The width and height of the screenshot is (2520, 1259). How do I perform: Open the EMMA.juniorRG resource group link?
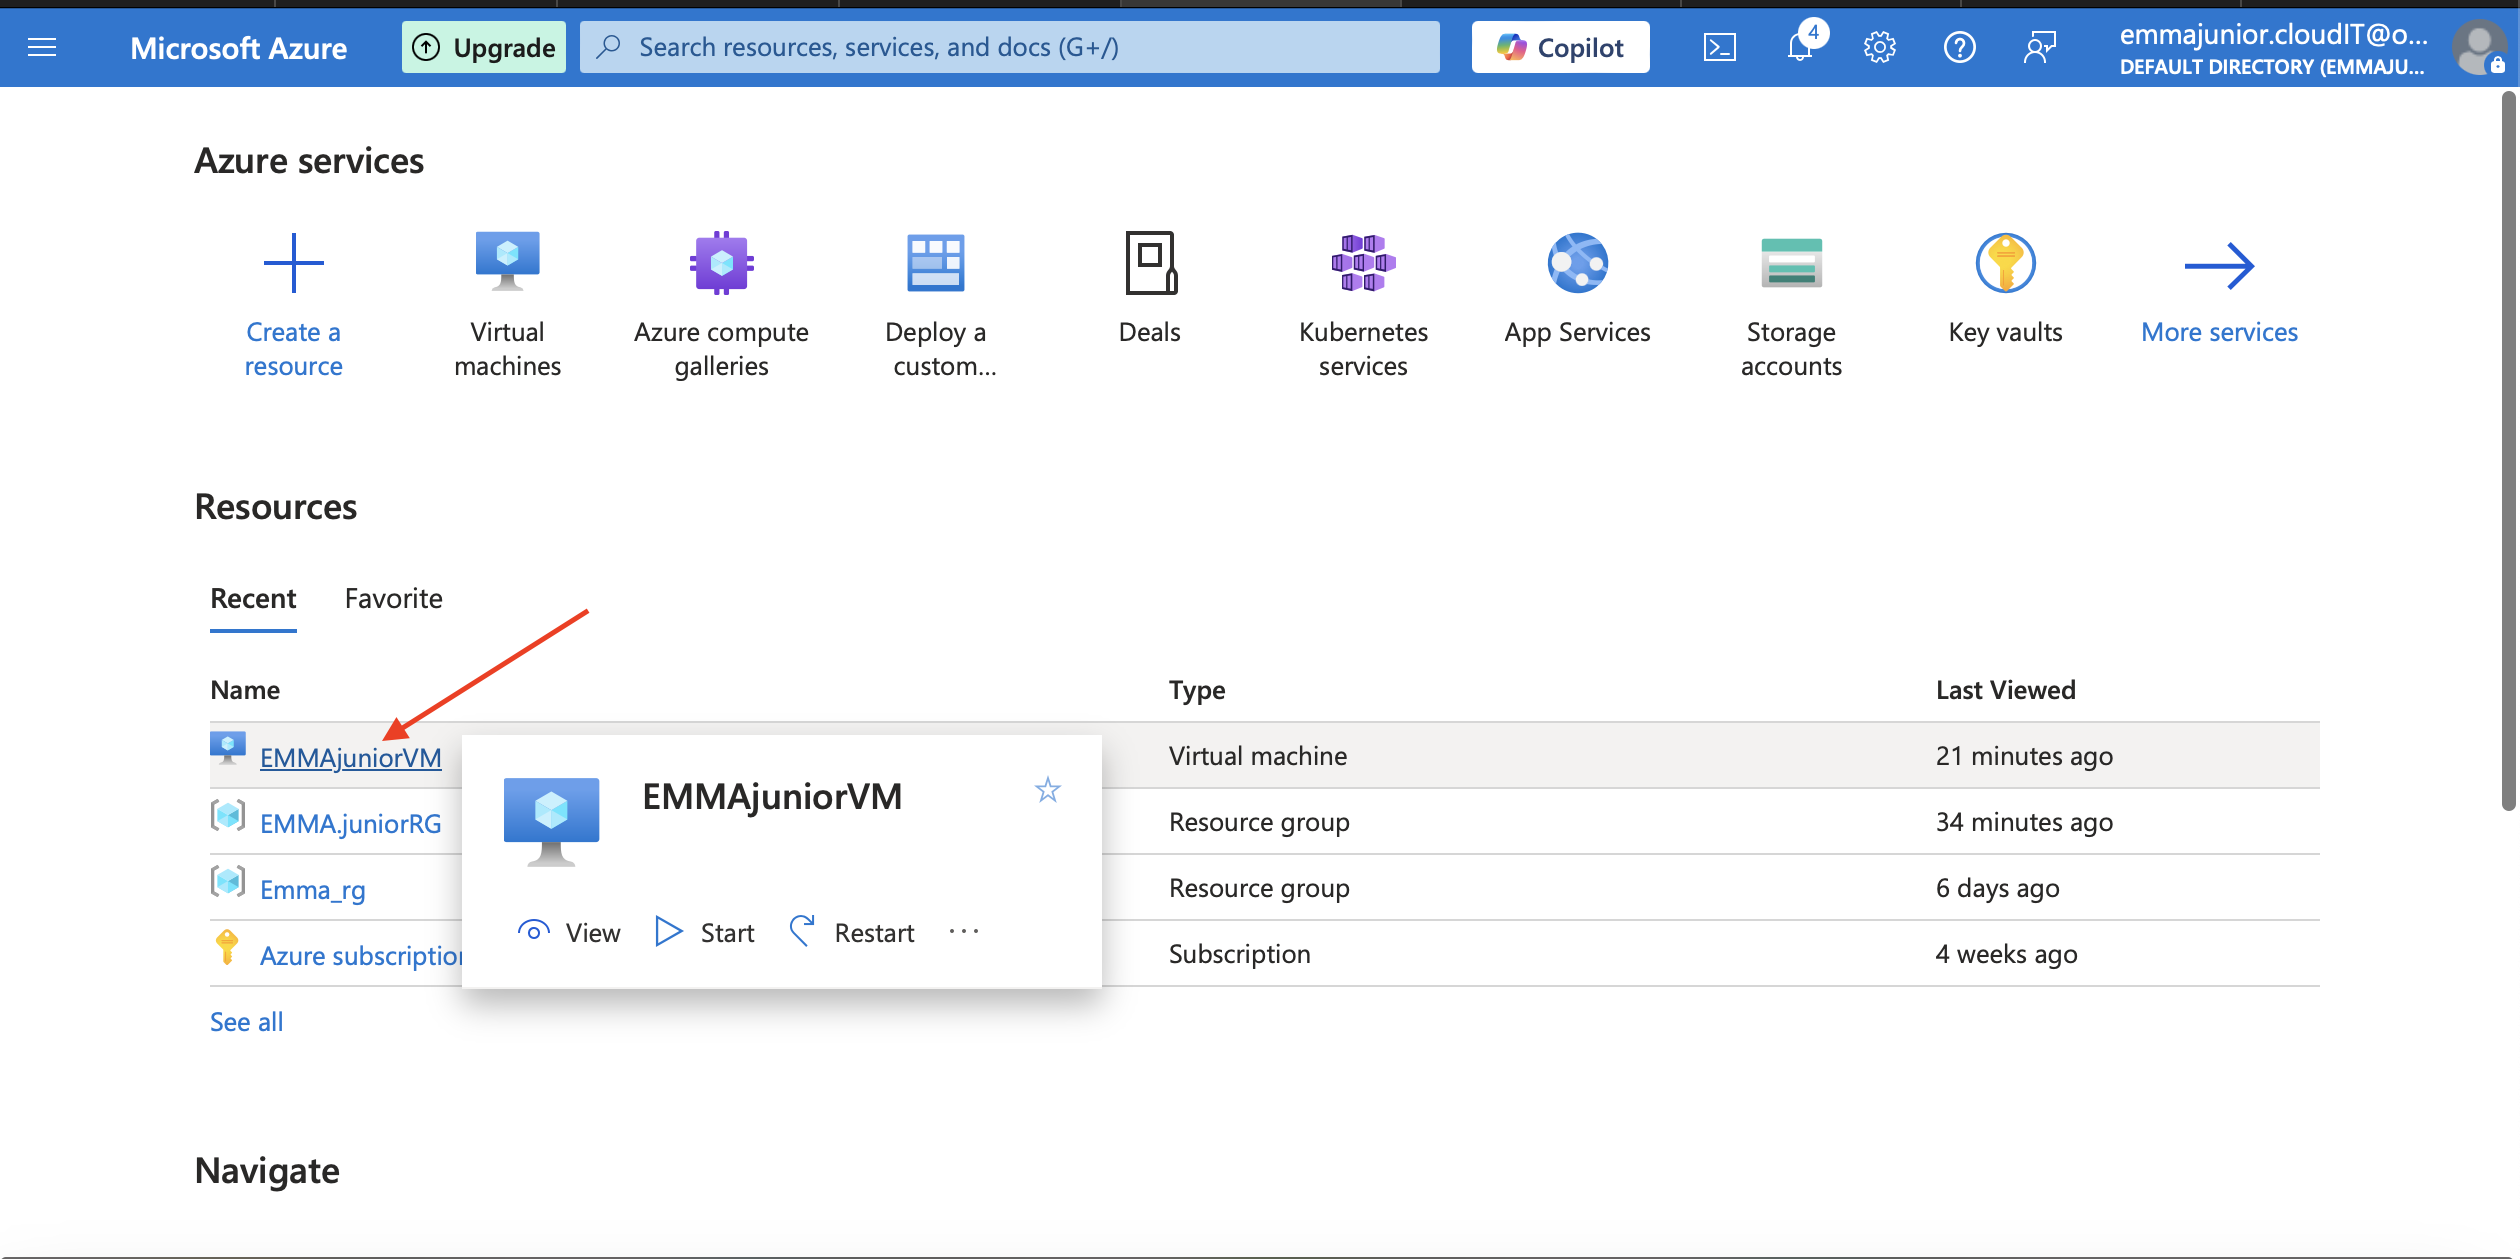(x=350, y=823)
